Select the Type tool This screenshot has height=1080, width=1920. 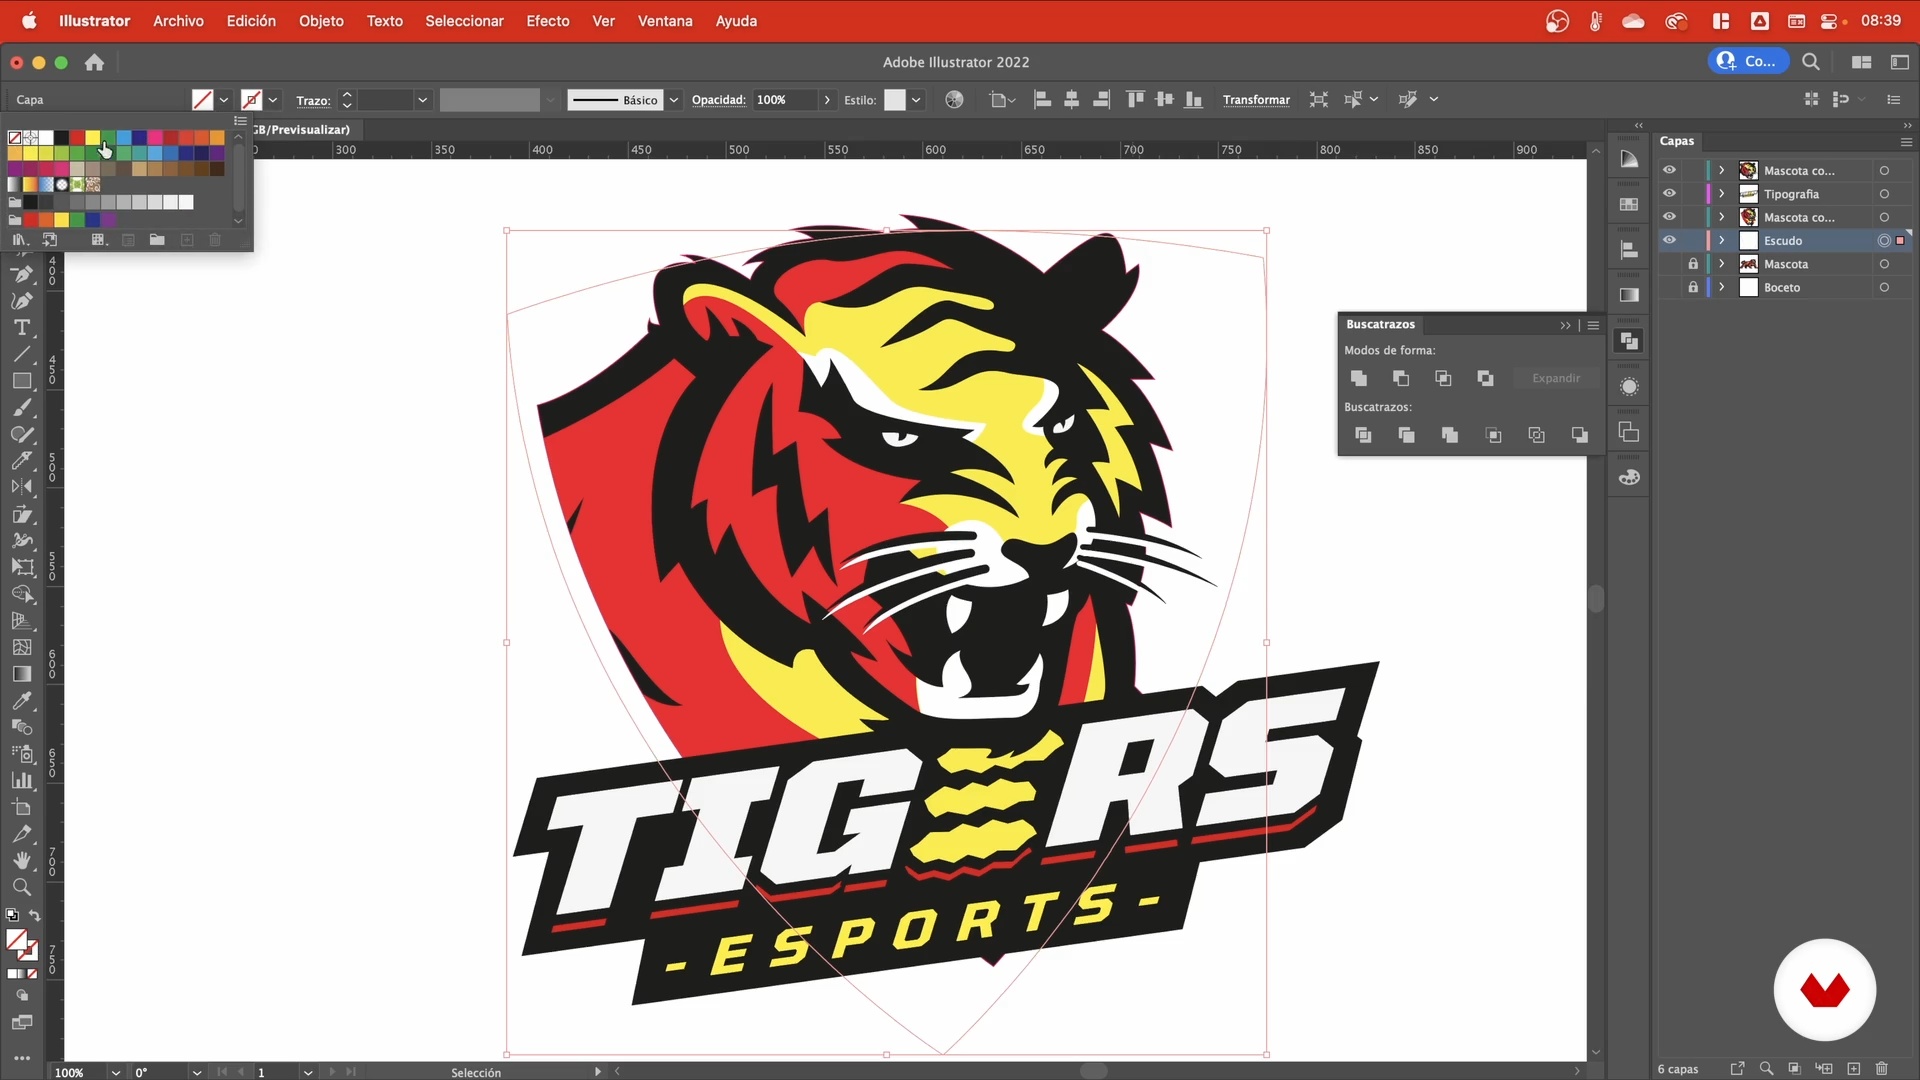tap(21, 328)
